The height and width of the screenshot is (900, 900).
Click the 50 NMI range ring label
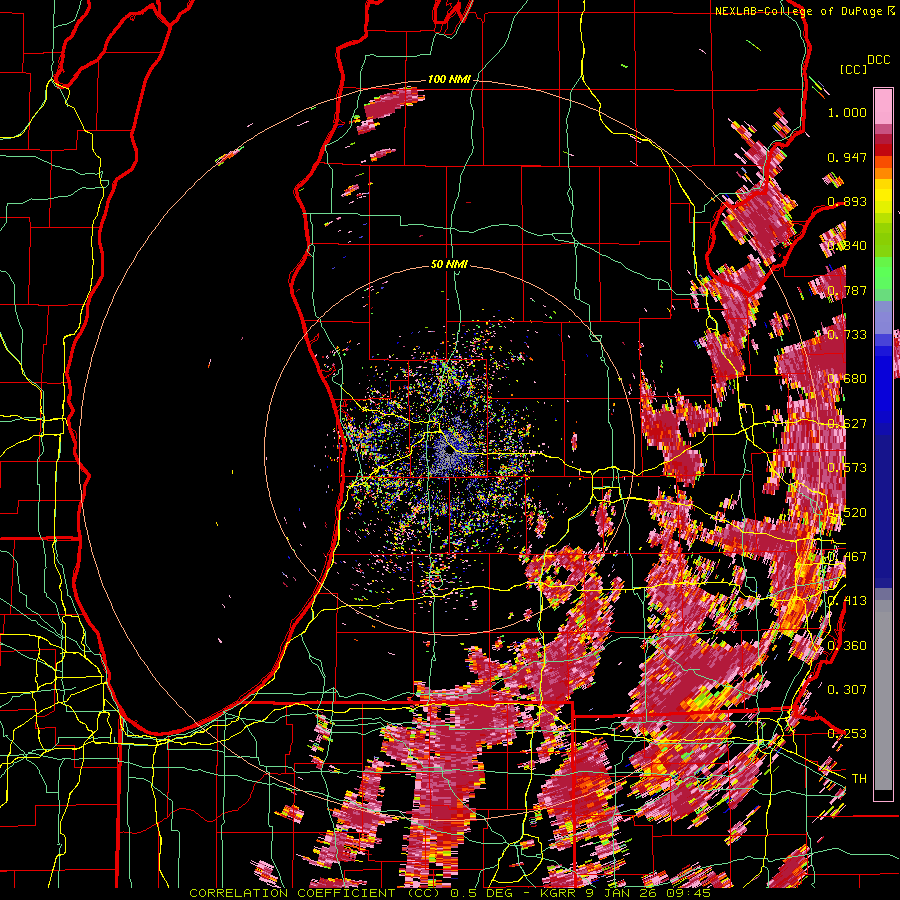click(x=449, y=264)
